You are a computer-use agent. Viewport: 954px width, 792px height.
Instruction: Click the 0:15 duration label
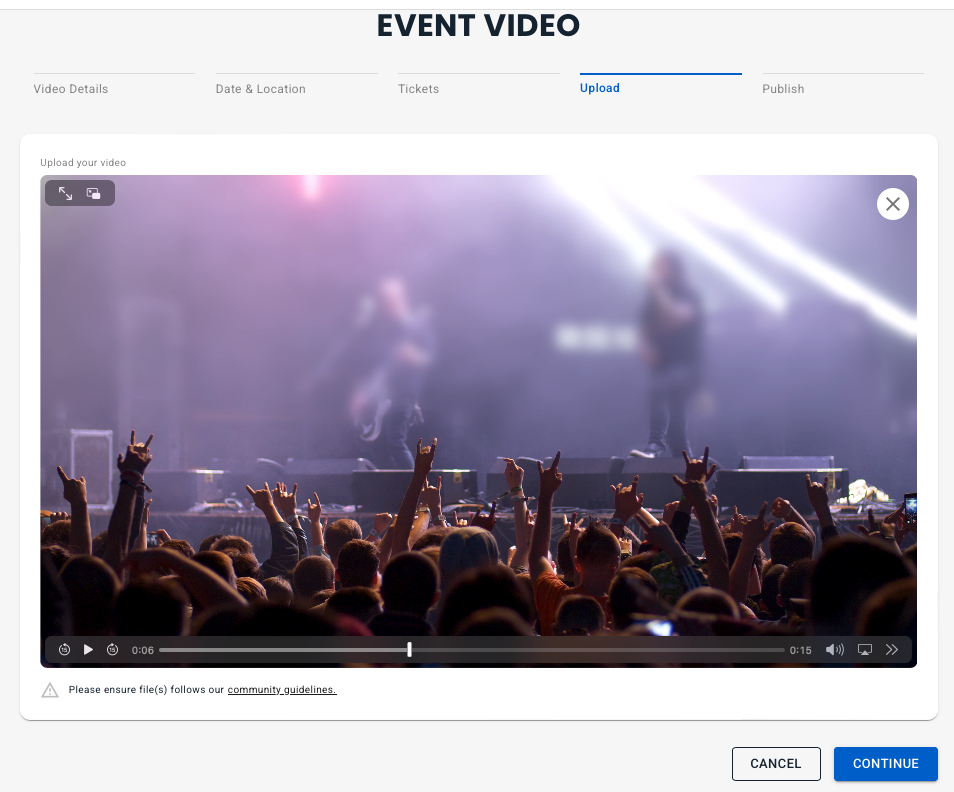[800, 650]
